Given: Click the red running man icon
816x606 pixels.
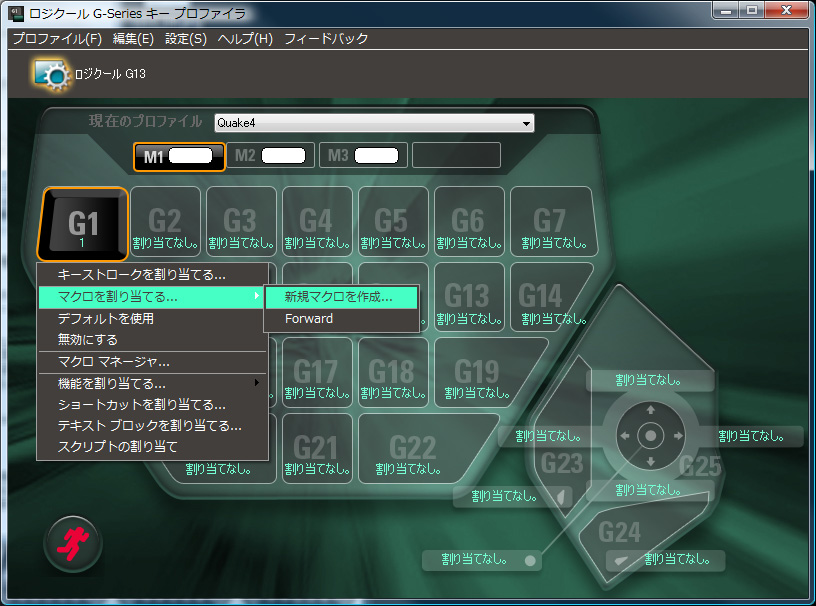Looking at the screenshot, I should (74, 543).
